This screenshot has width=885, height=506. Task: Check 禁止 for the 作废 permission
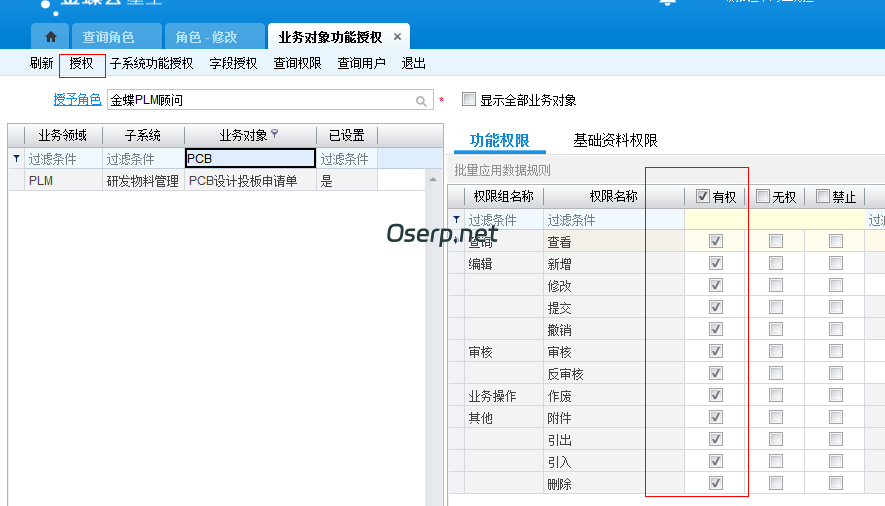tap(836, 395)
